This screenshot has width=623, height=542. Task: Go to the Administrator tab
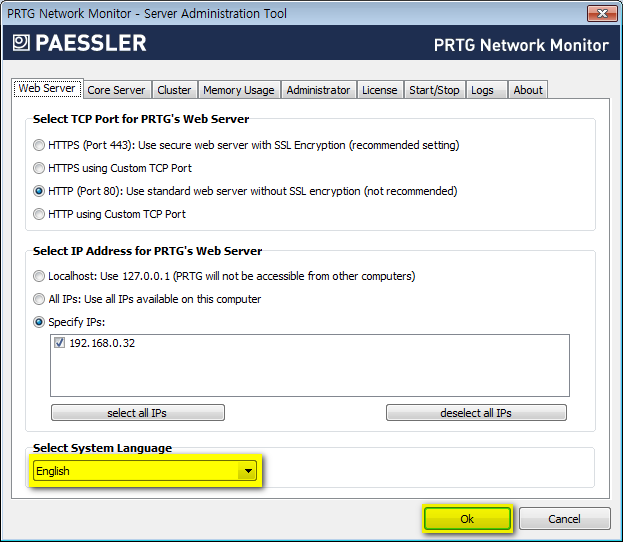click(318, 90)
